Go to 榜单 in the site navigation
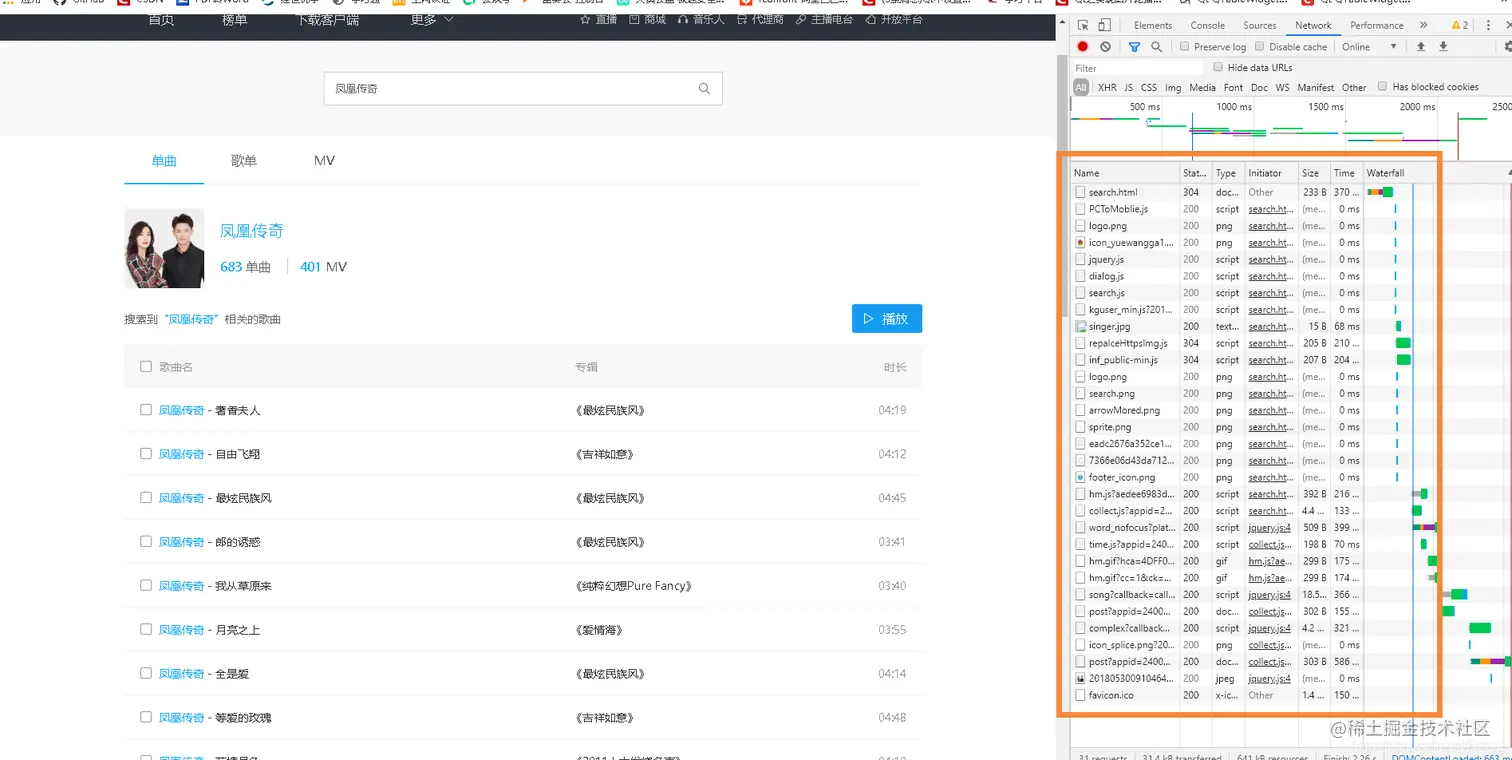This screenshot has height=760, width=1512. [x=234, y=19]
